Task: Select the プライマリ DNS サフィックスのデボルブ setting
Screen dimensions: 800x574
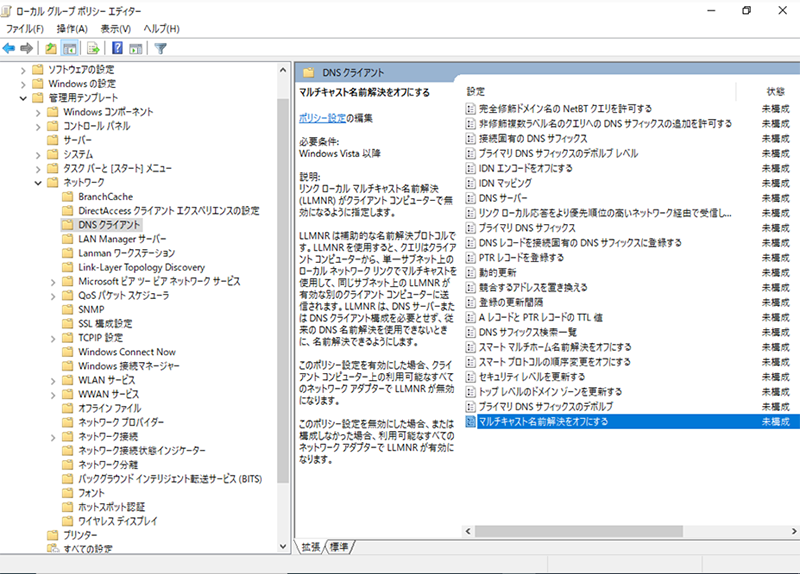Action: click(545, 407)
